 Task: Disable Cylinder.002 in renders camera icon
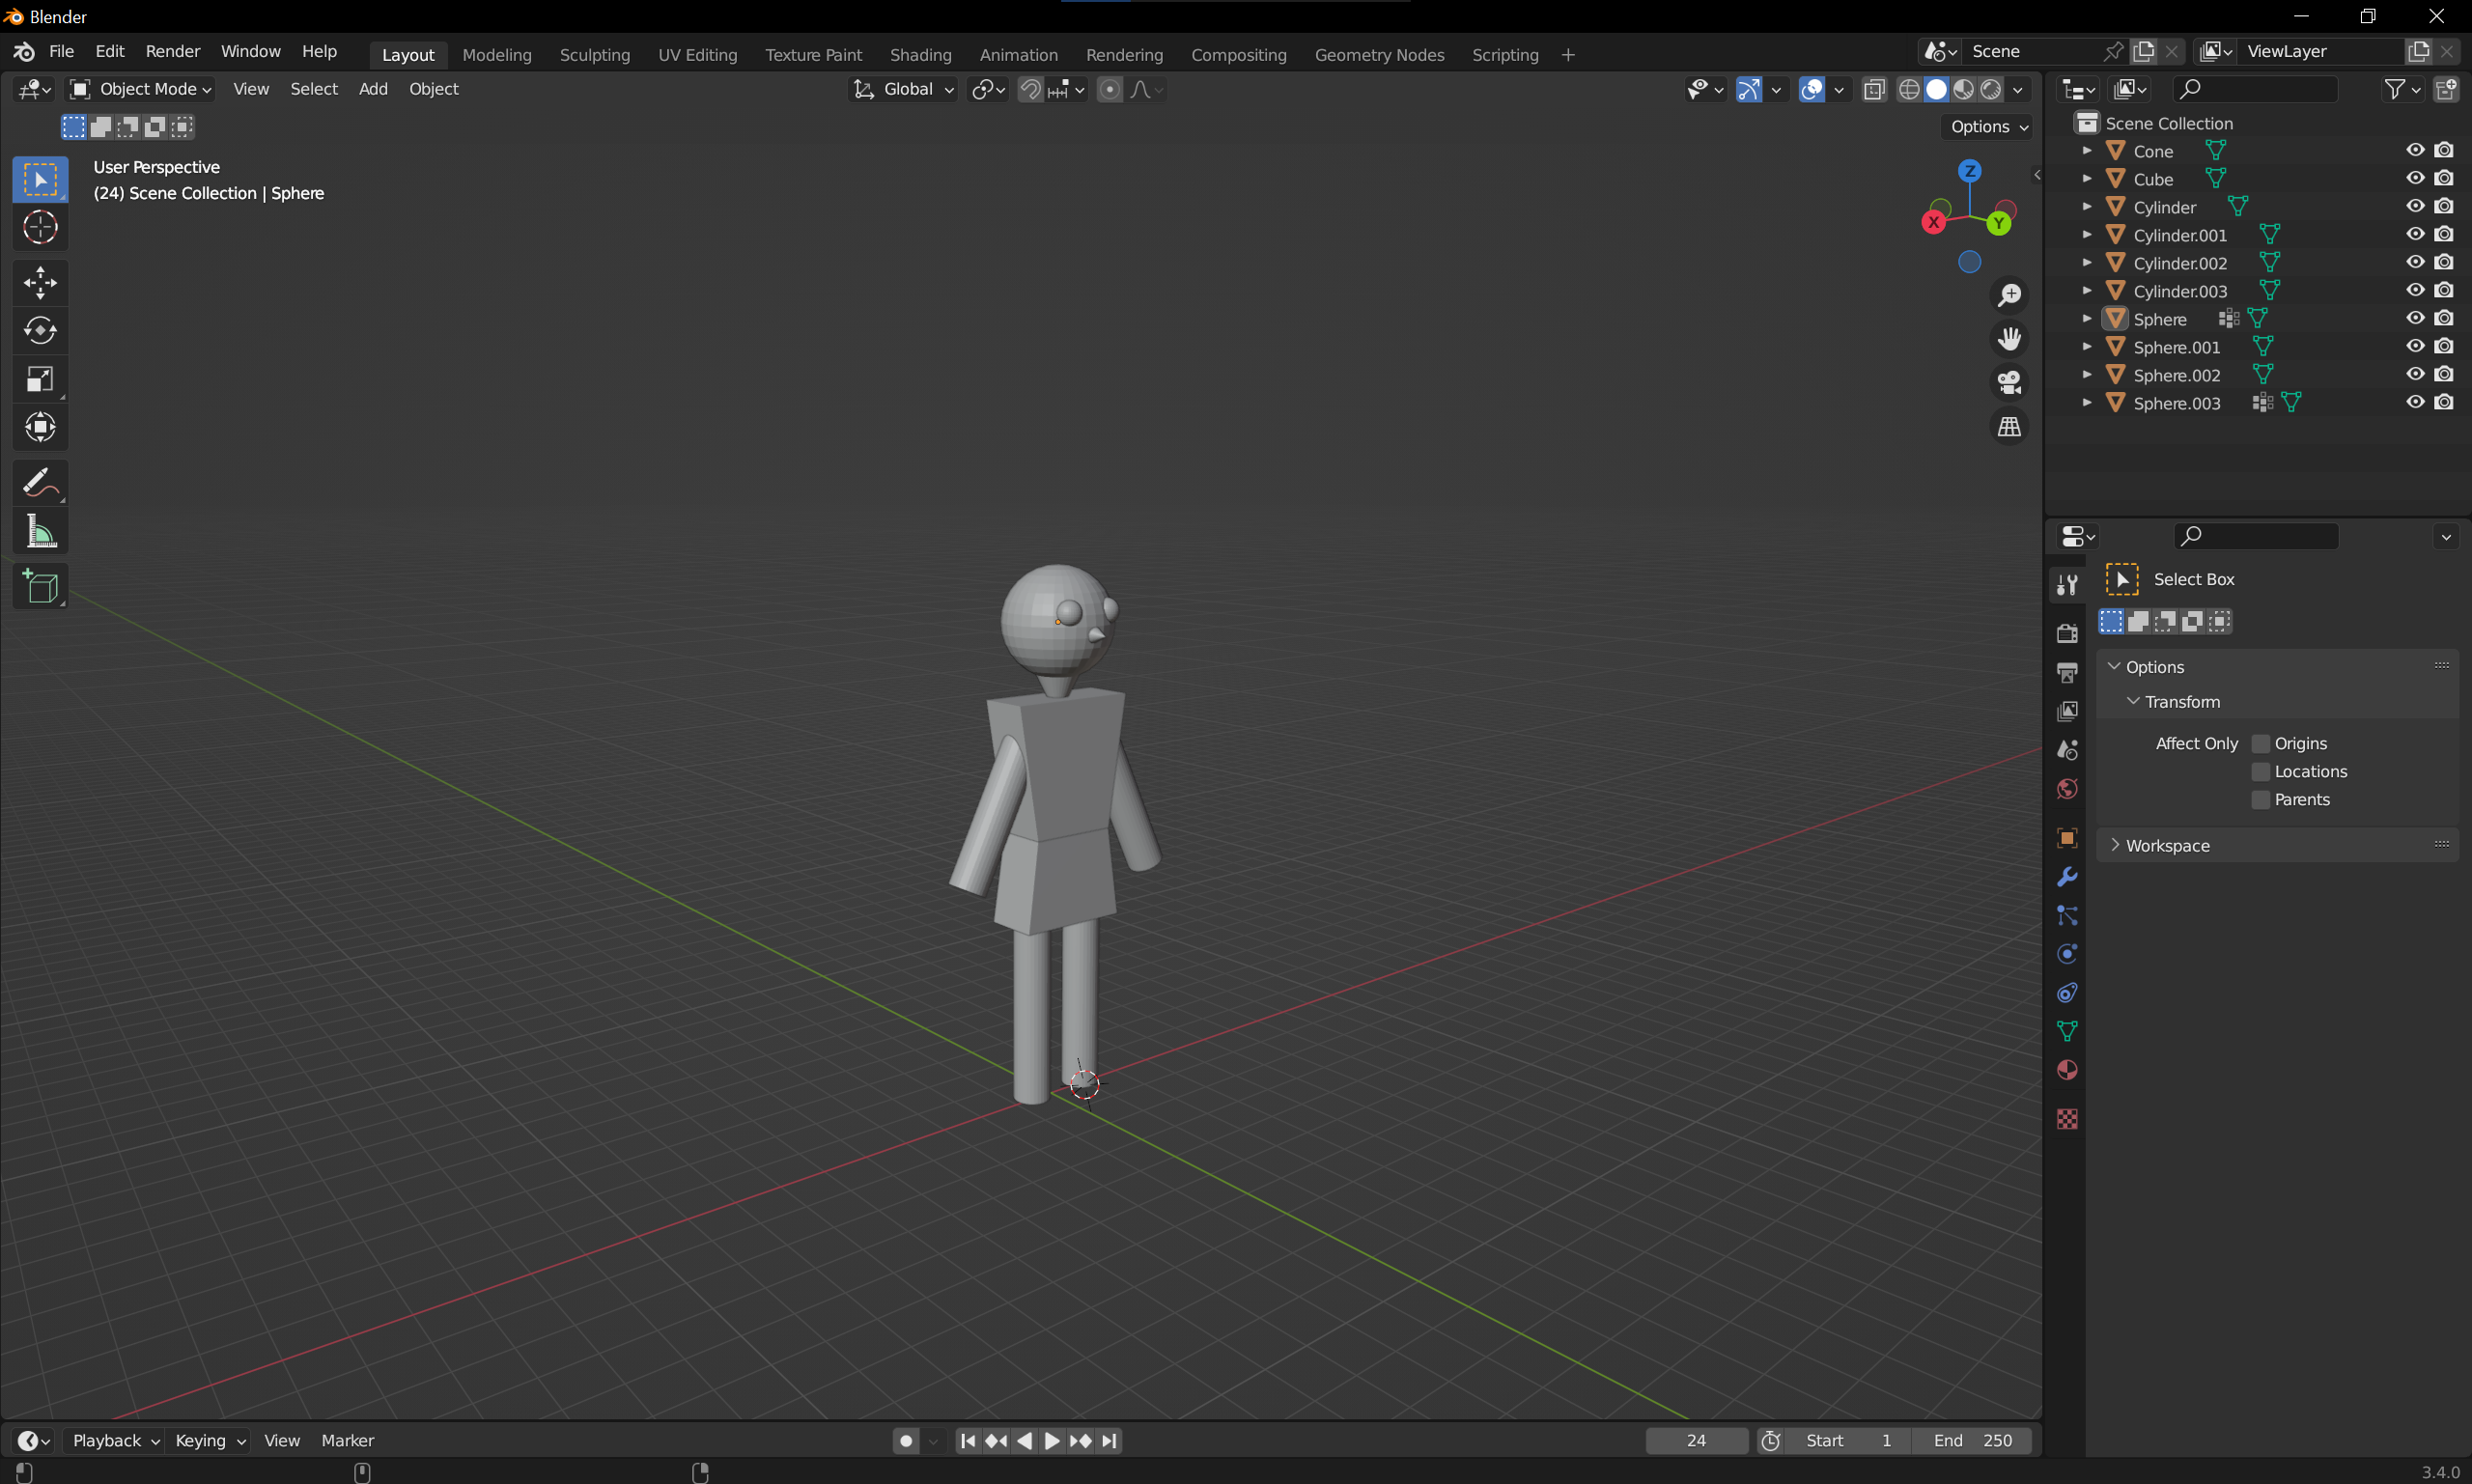pyautogui.click(x=2444, y=262)
